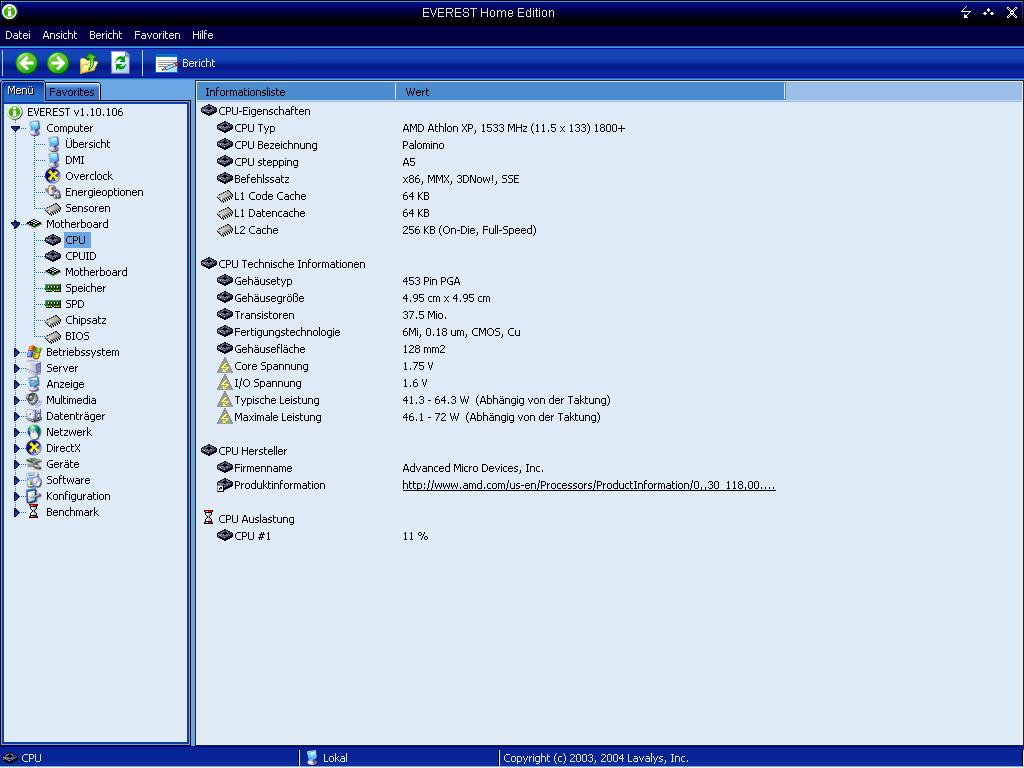Go back with the green left arrow
This screenshot has width=1024, height=768.
click(27, 63)
